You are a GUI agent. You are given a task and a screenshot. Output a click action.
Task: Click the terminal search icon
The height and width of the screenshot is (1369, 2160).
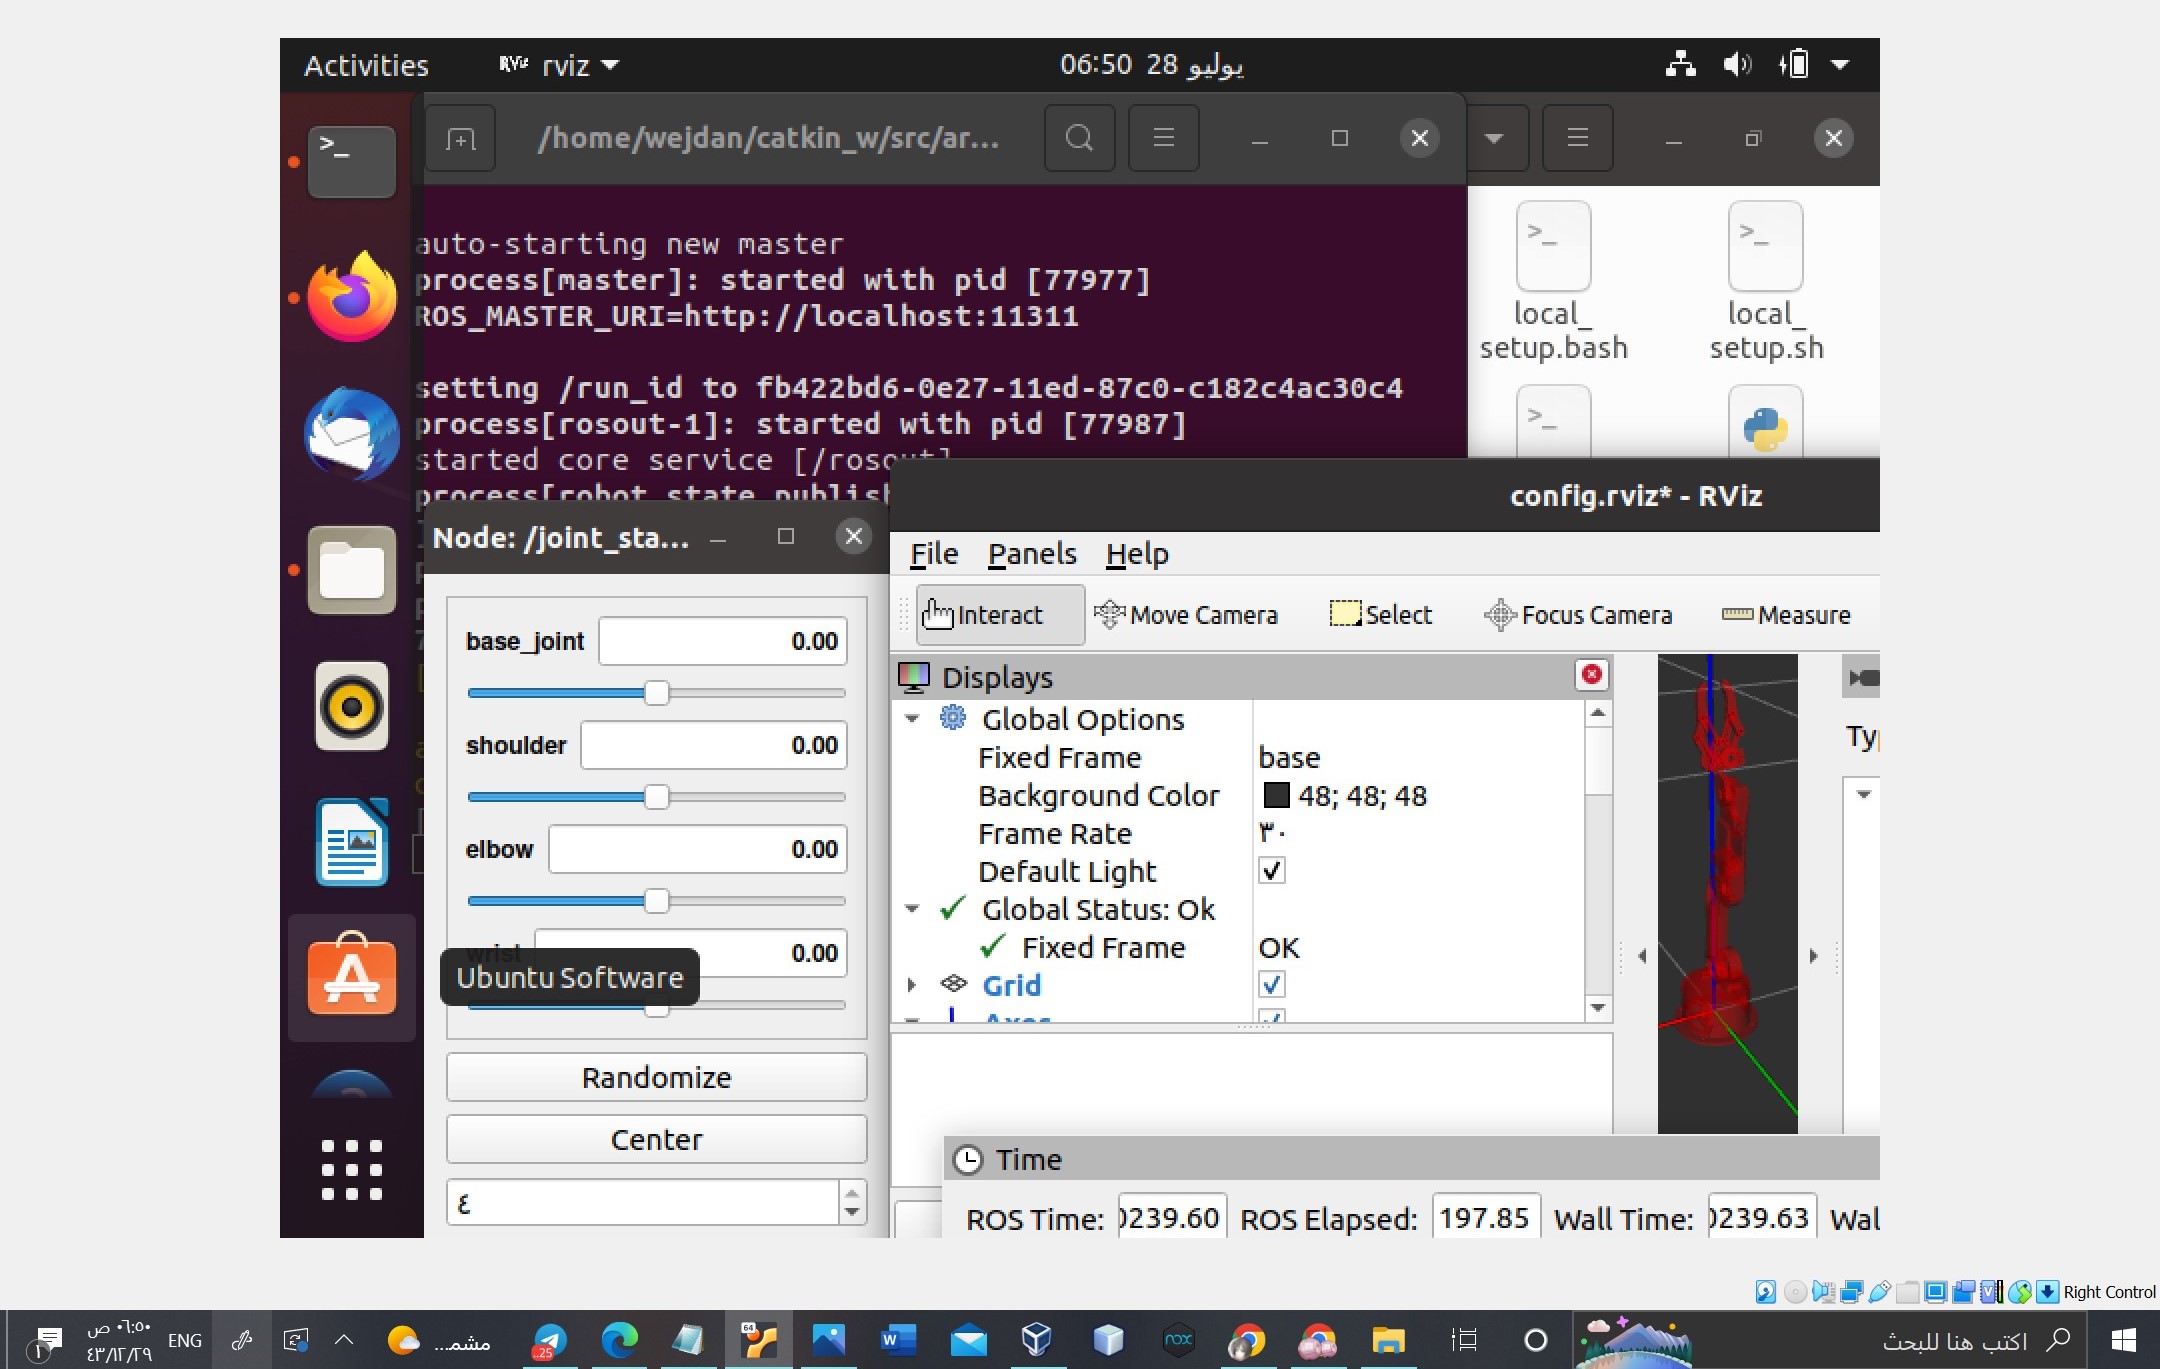1079,138
